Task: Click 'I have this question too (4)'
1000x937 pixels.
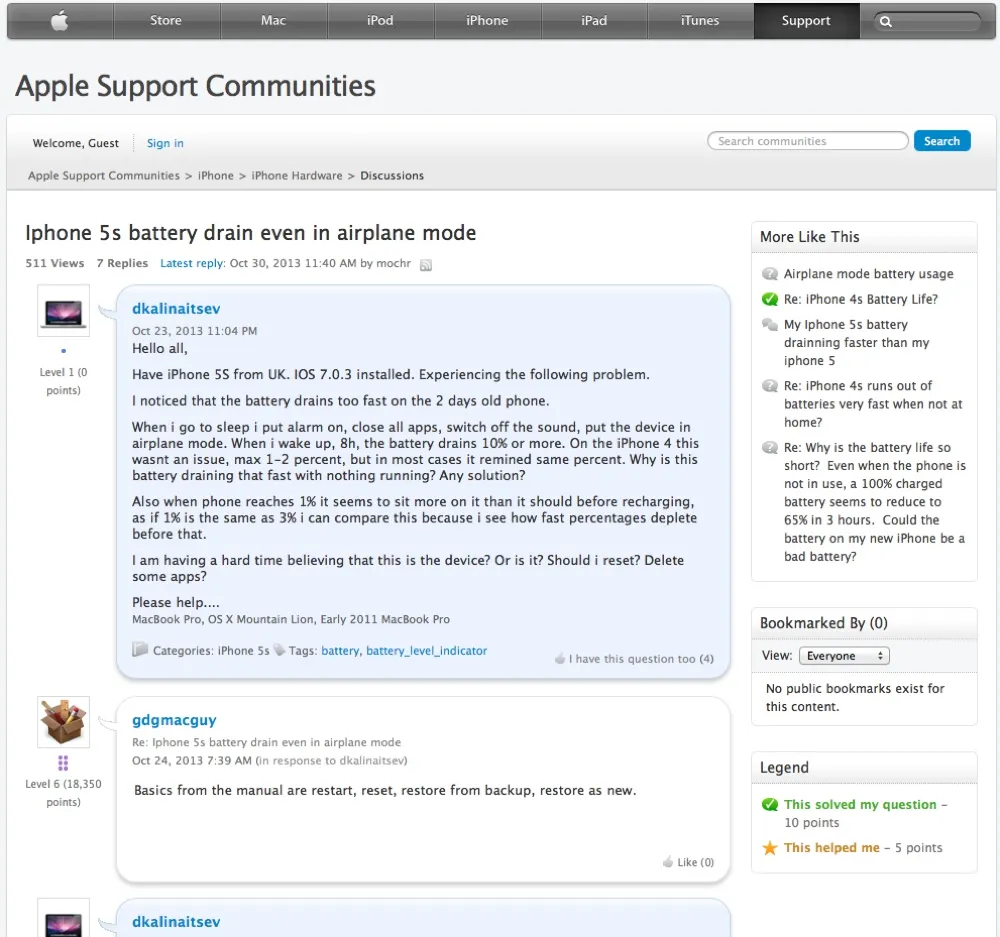Action: 641,659
